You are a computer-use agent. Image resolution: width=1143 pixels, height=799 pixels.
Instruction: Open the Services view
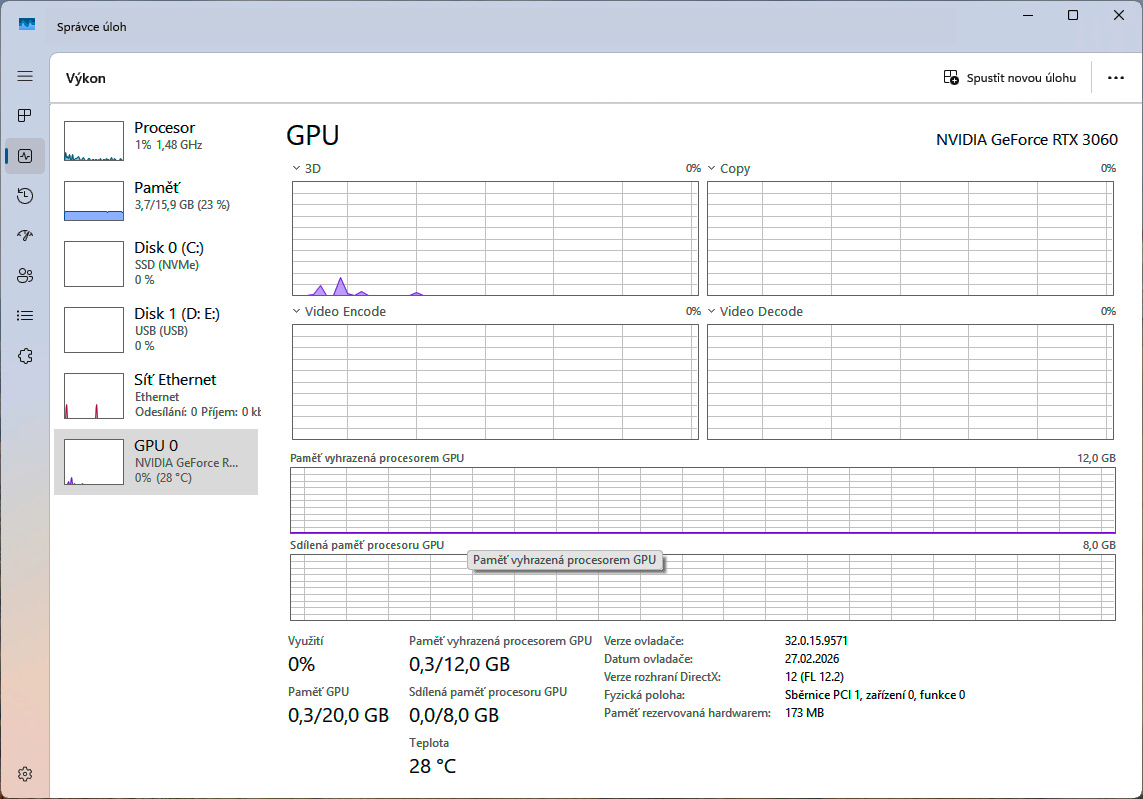[24, 355]
